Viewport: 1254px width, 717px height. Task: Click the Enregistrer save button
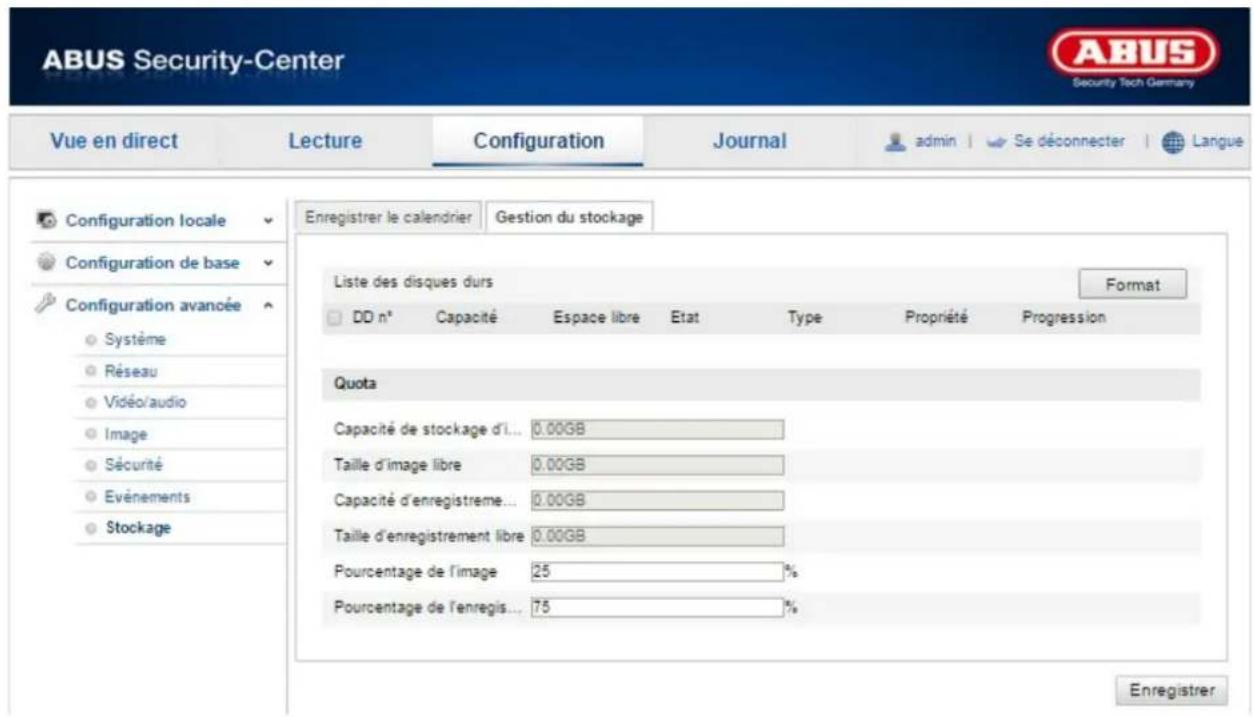pos(1171,690)
